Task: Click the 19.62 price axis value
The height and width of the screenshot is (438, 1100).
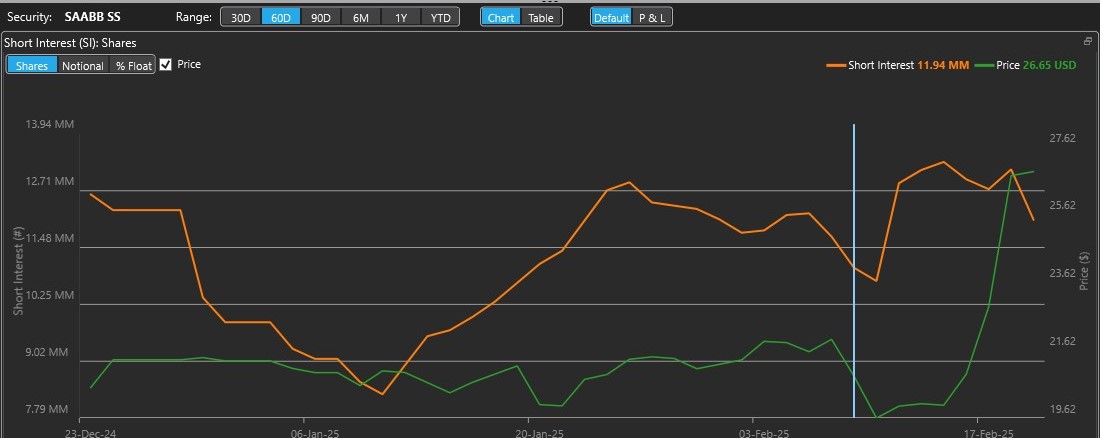Action: 1062,409
